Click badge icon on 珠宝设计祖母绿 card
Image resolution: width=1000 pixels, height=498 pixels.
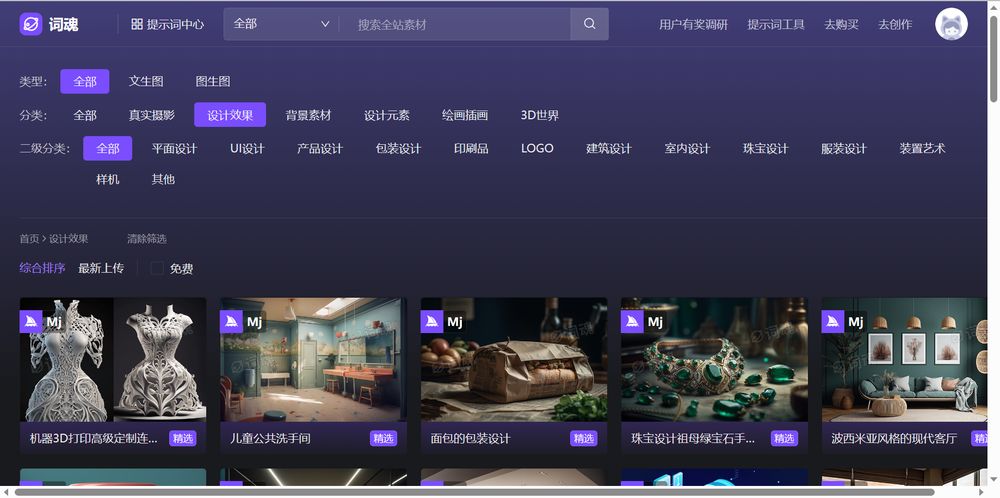[x=632, y=321]
